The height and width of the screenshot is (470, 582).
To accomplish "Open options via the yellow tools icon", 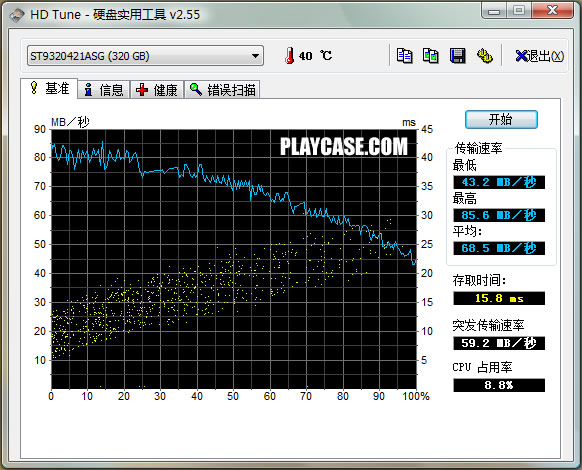I will [x=484, y=56].
